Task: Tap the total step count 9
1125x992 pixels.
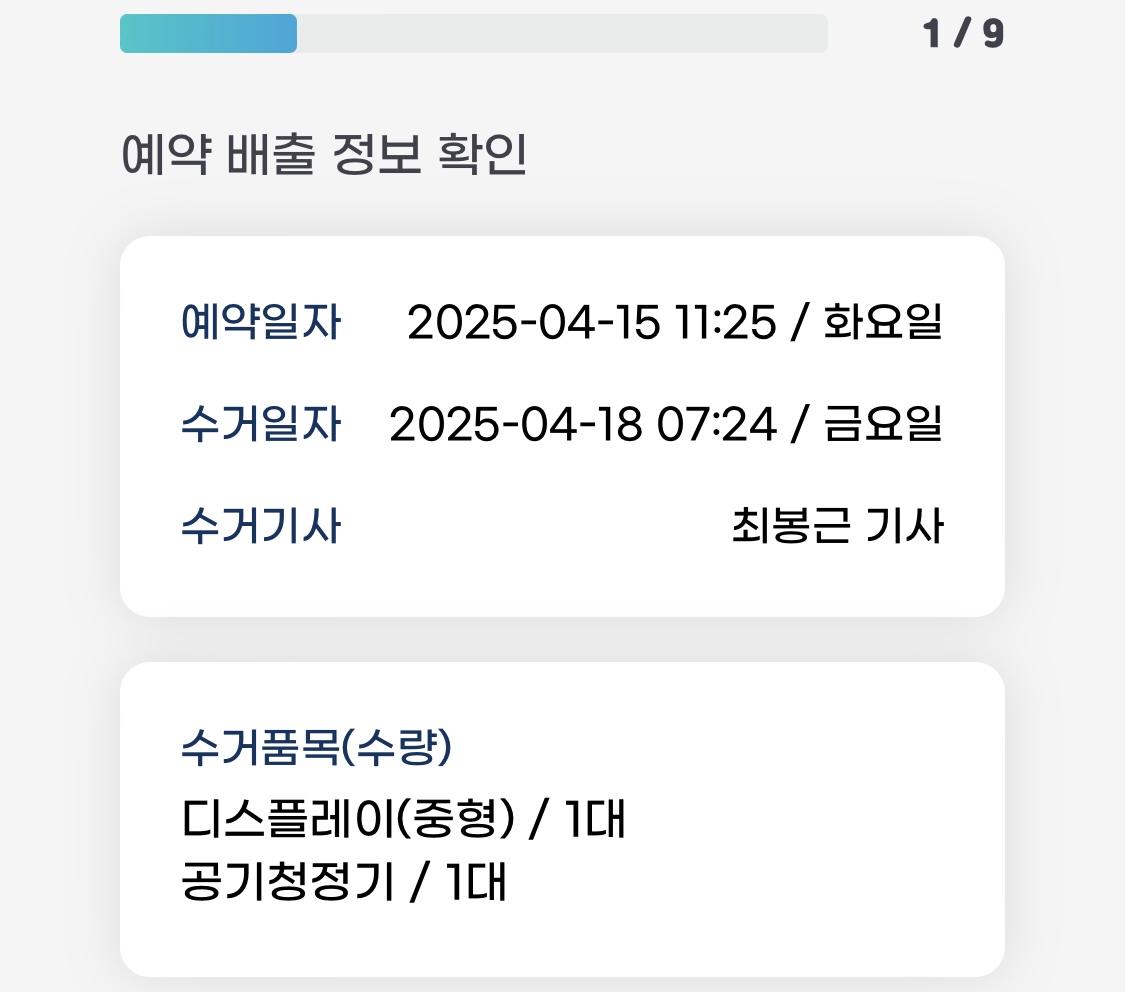Action: [992, 35]
